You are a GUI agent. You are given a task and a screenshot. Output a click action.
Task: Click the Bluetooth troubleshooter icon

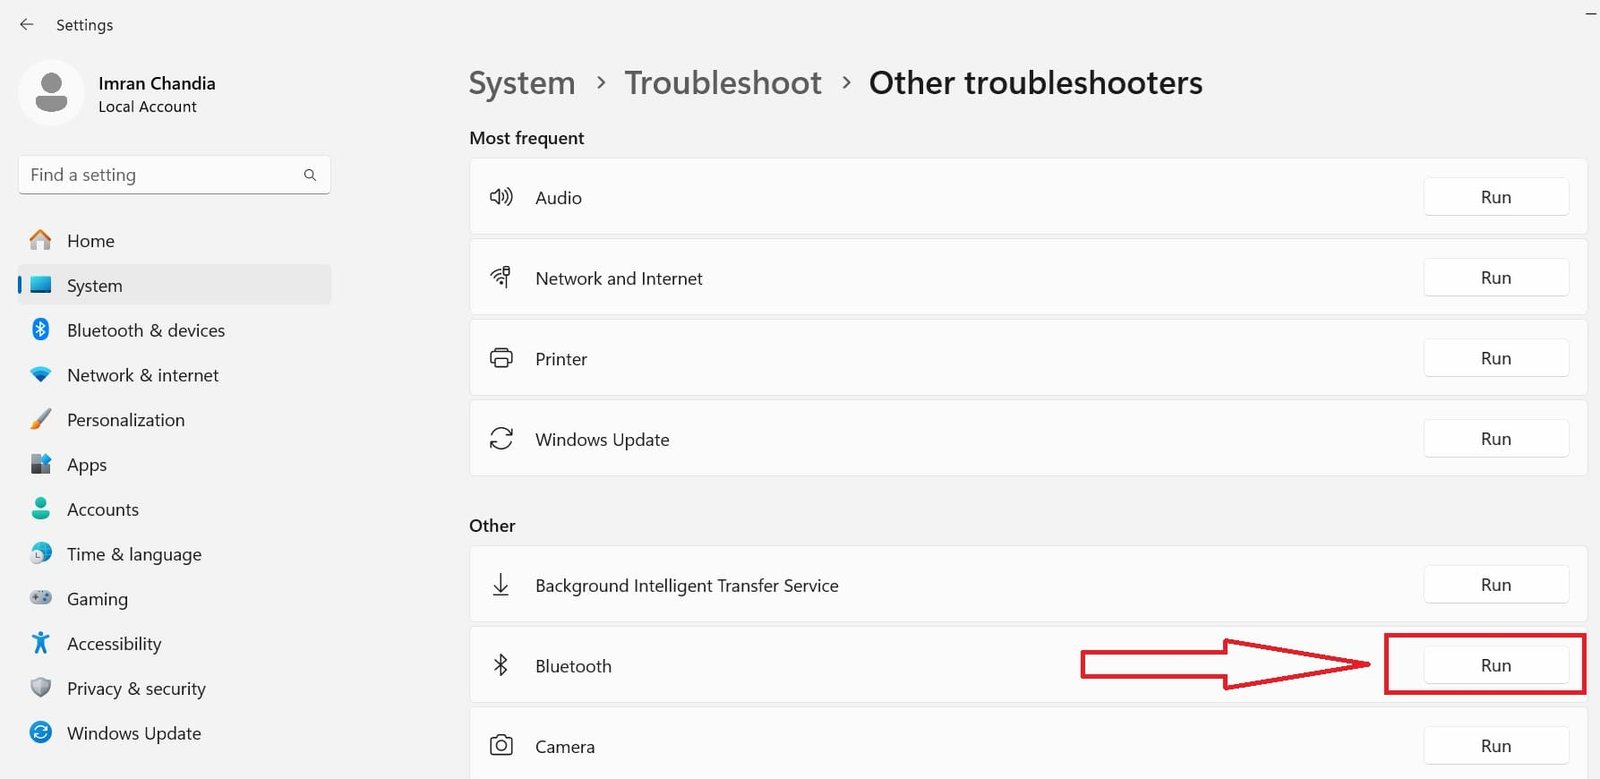(x=499, y=664)
